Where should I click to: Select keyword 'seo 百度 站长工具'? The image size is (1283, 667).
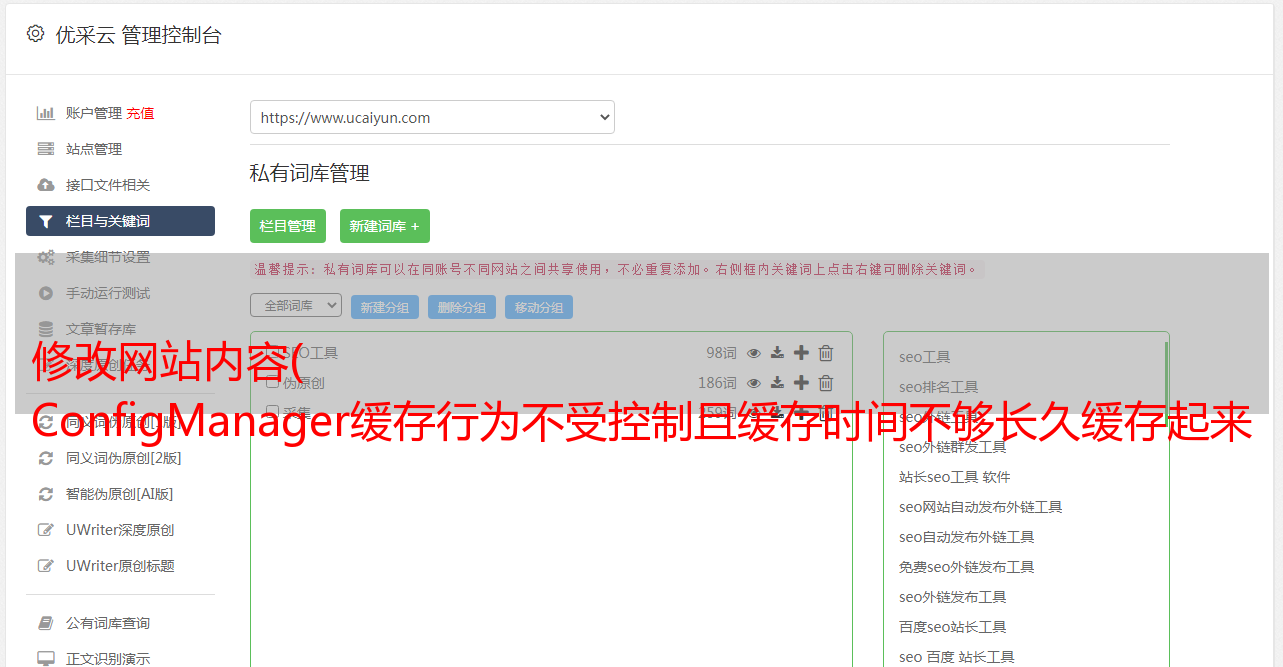click(957, 657)
